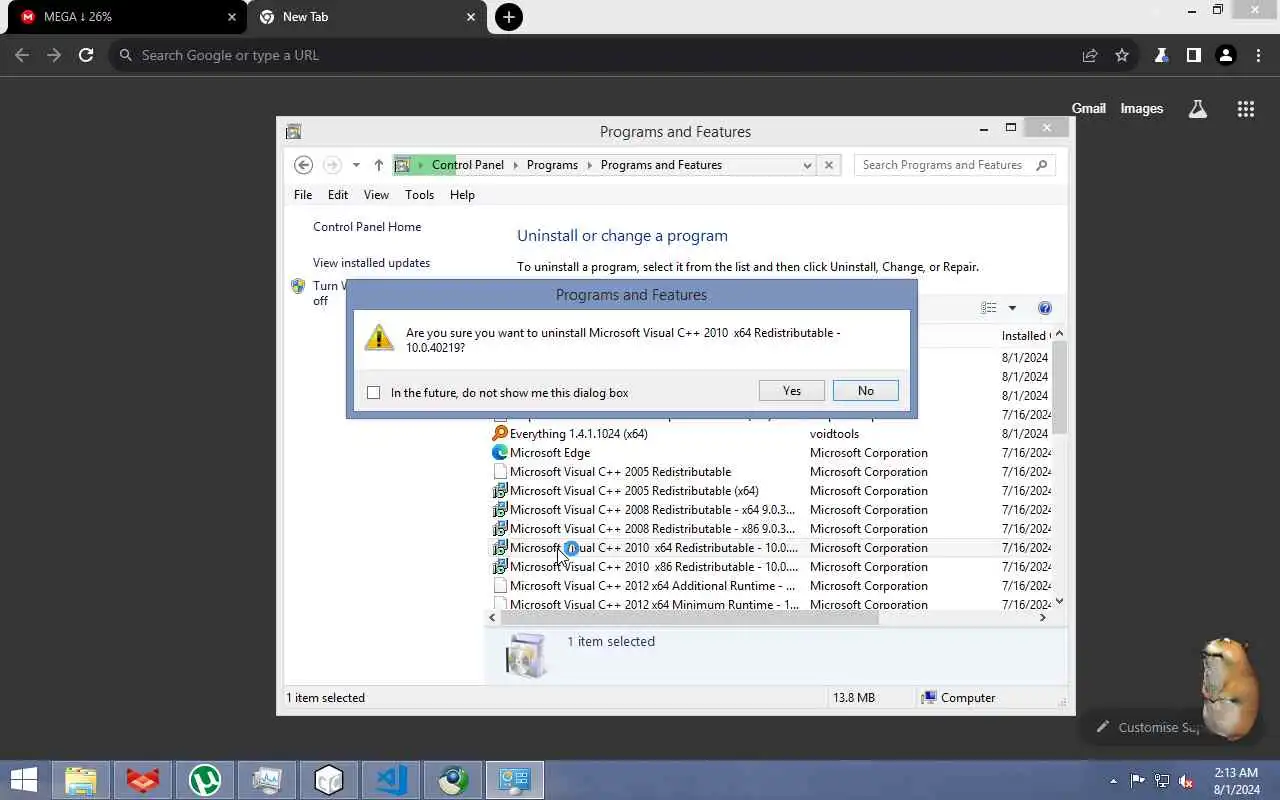The width and height of the screenshot is (1280, 800).
Task: Click No to cancel the uninstall
Action: tap(865, 391)
